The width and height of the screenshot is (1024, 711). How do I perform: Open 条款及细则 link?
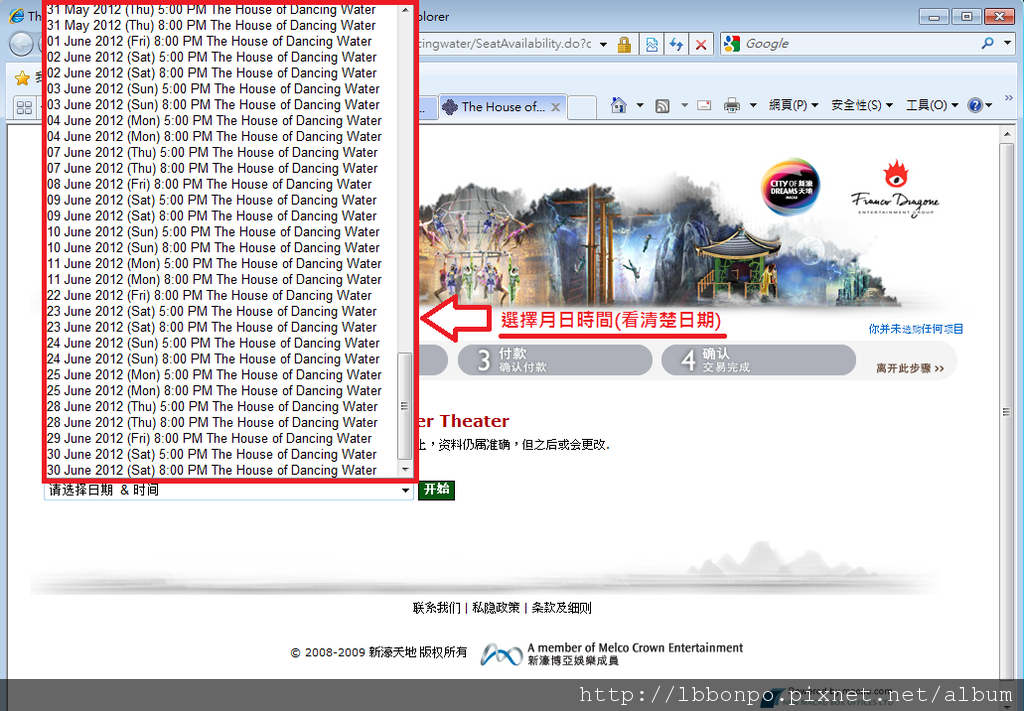click(x=561, y=608)
